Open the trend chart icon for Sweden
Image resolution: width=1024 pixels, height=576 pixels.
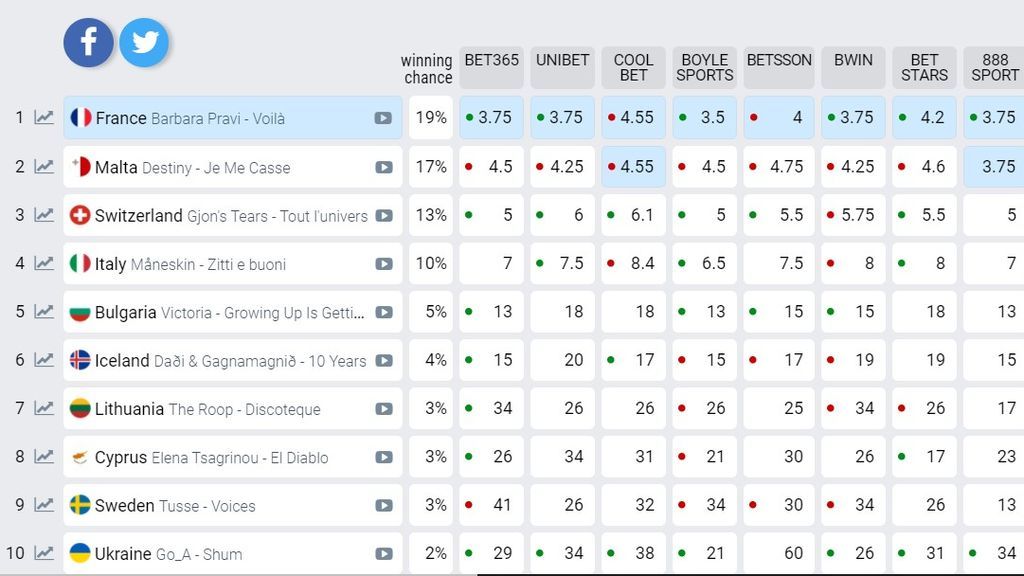click(44, 505)
